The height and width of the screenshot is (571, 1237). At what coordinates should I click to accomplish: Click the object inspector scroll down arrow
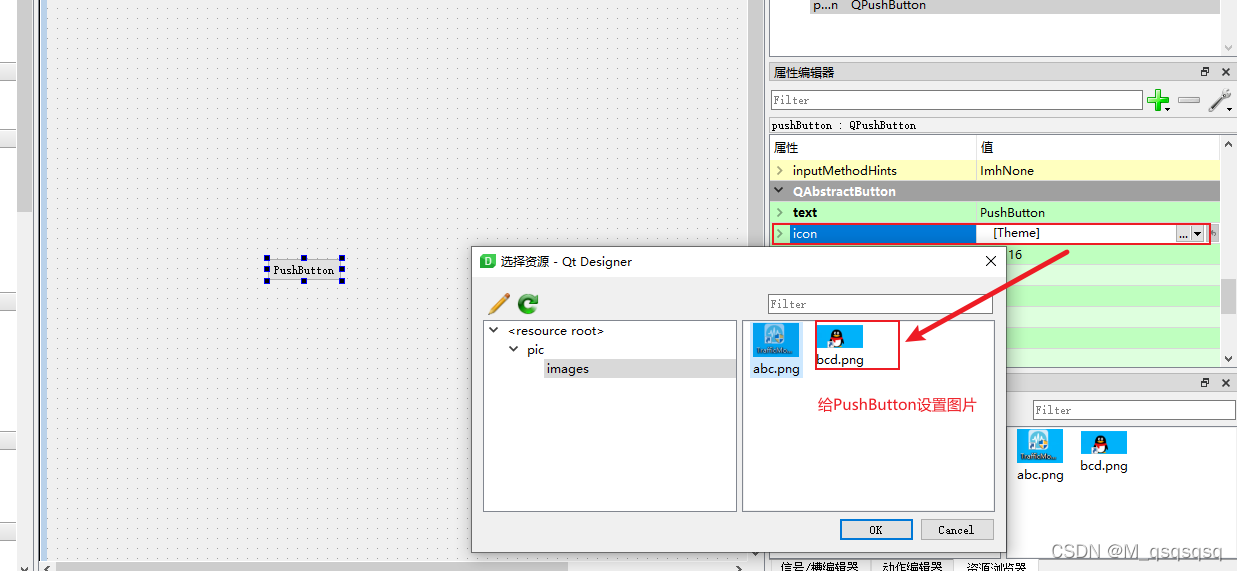[1228, 47]
